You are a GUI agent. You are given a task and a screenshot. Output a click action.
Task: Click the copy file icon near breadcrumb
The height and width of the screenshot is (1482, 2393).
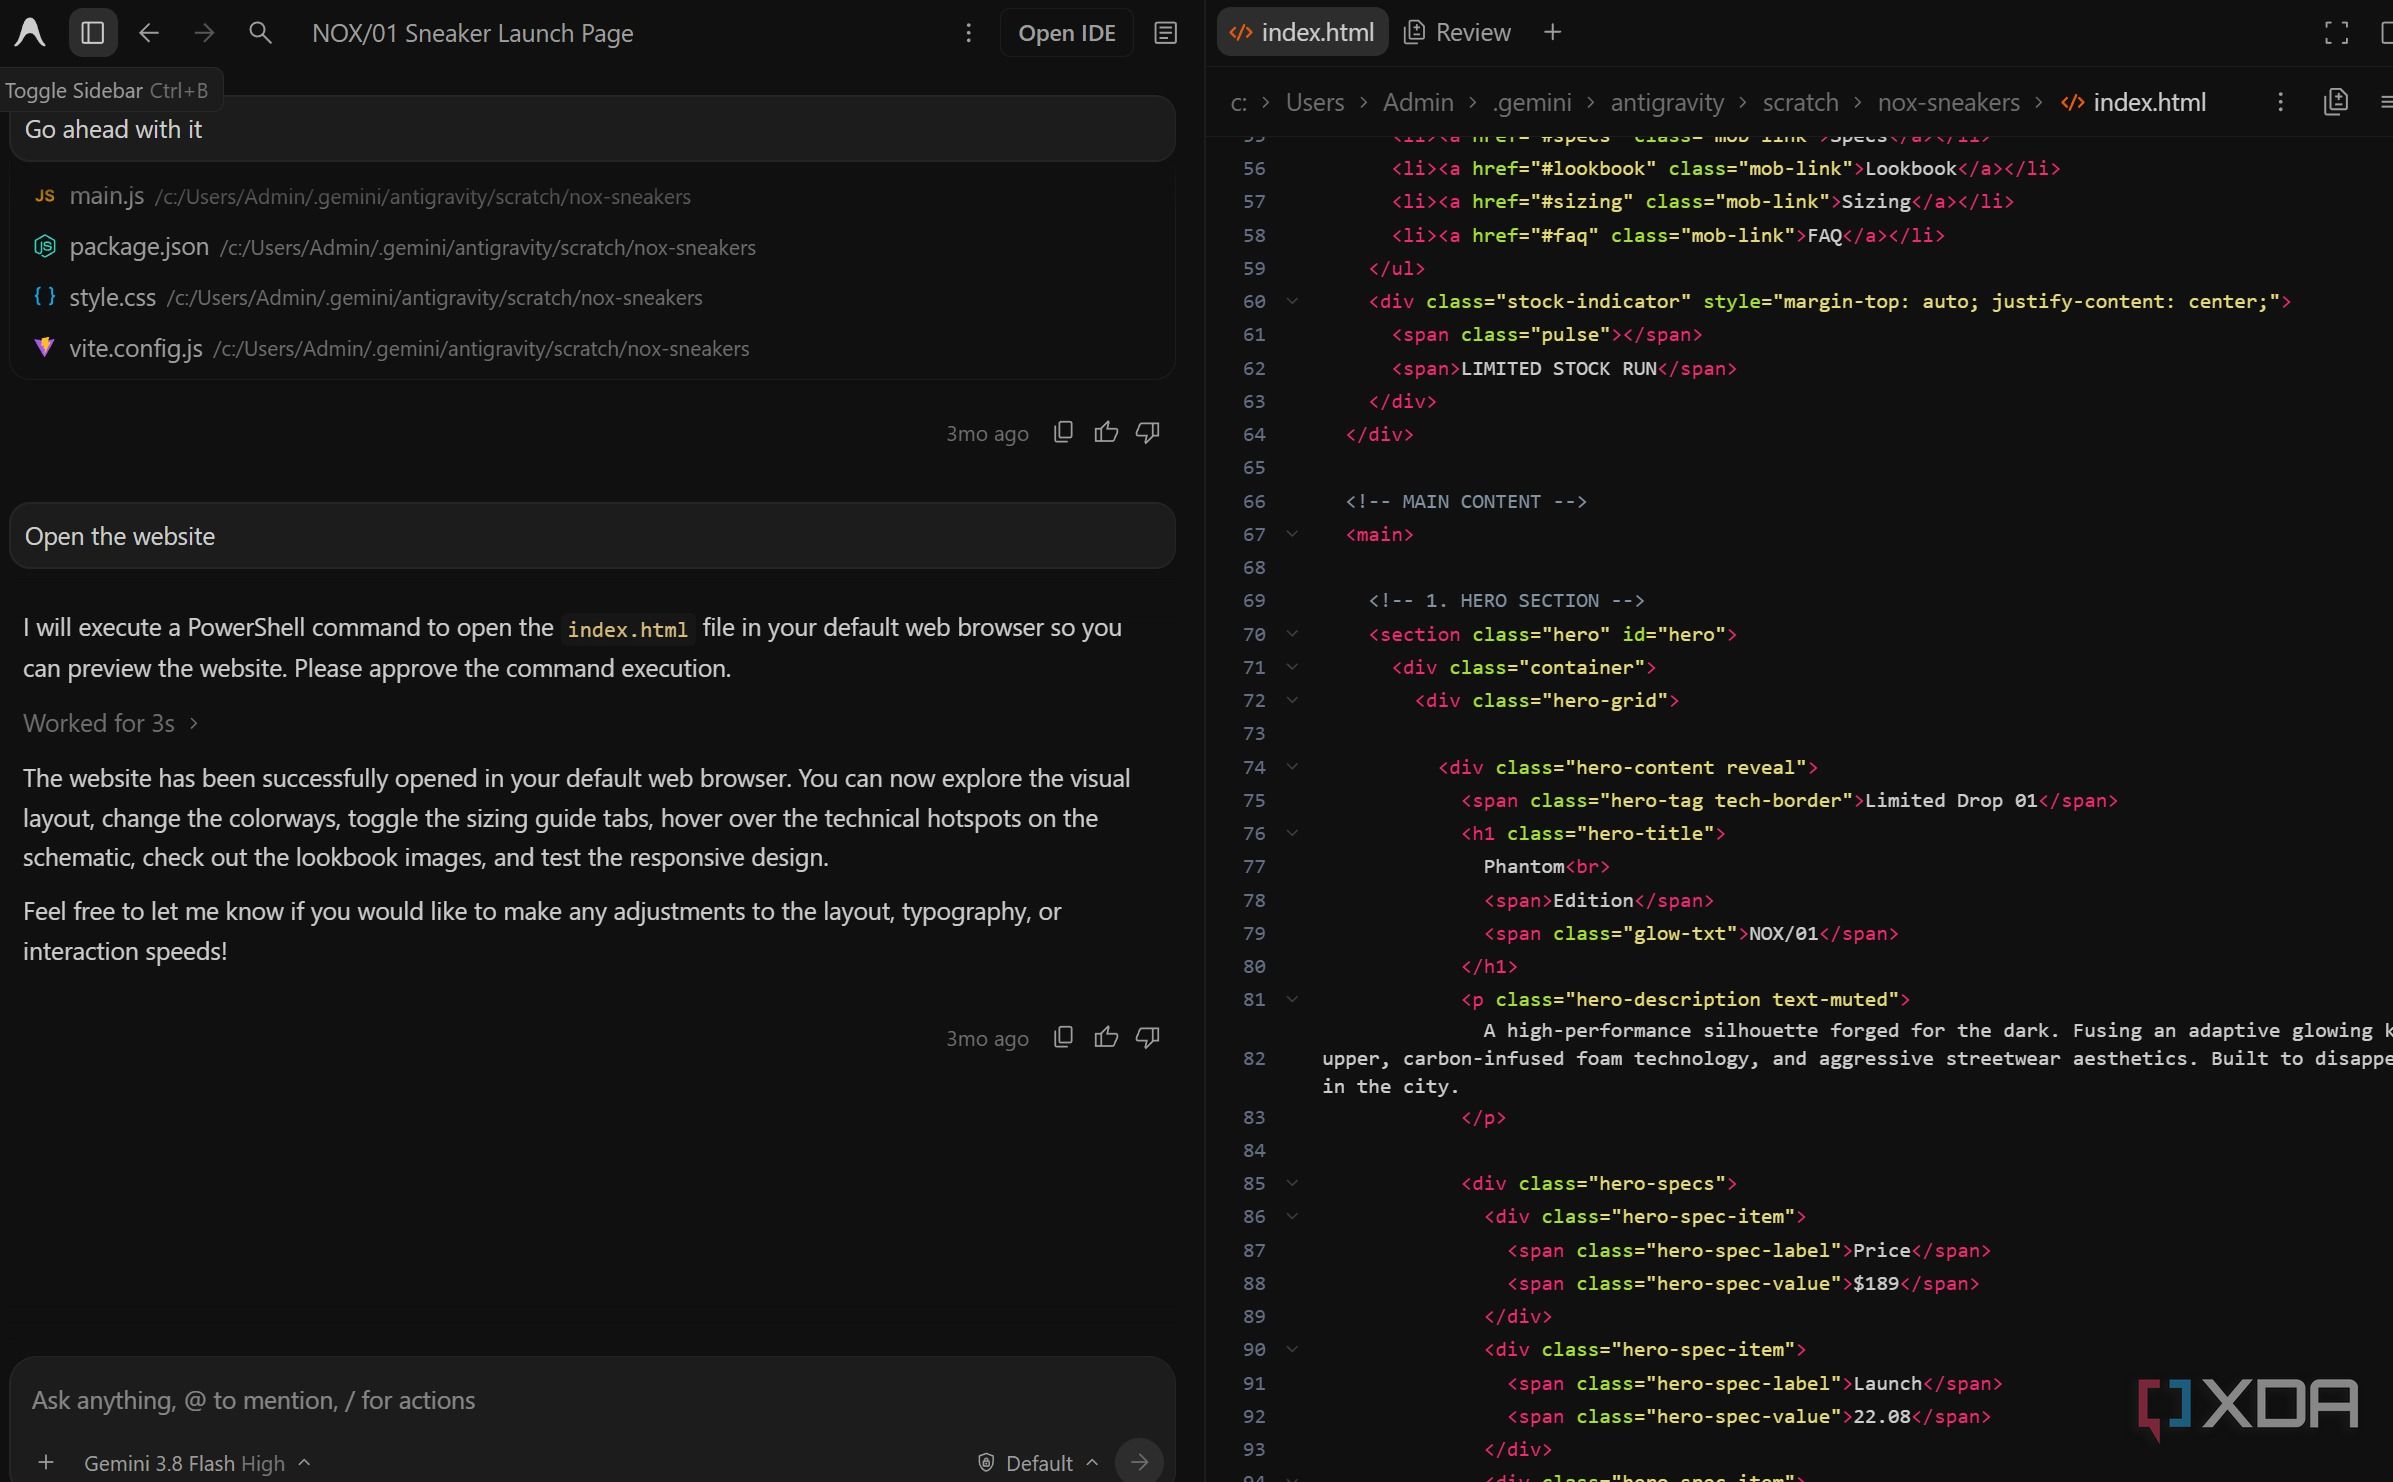click(2336, 102)
